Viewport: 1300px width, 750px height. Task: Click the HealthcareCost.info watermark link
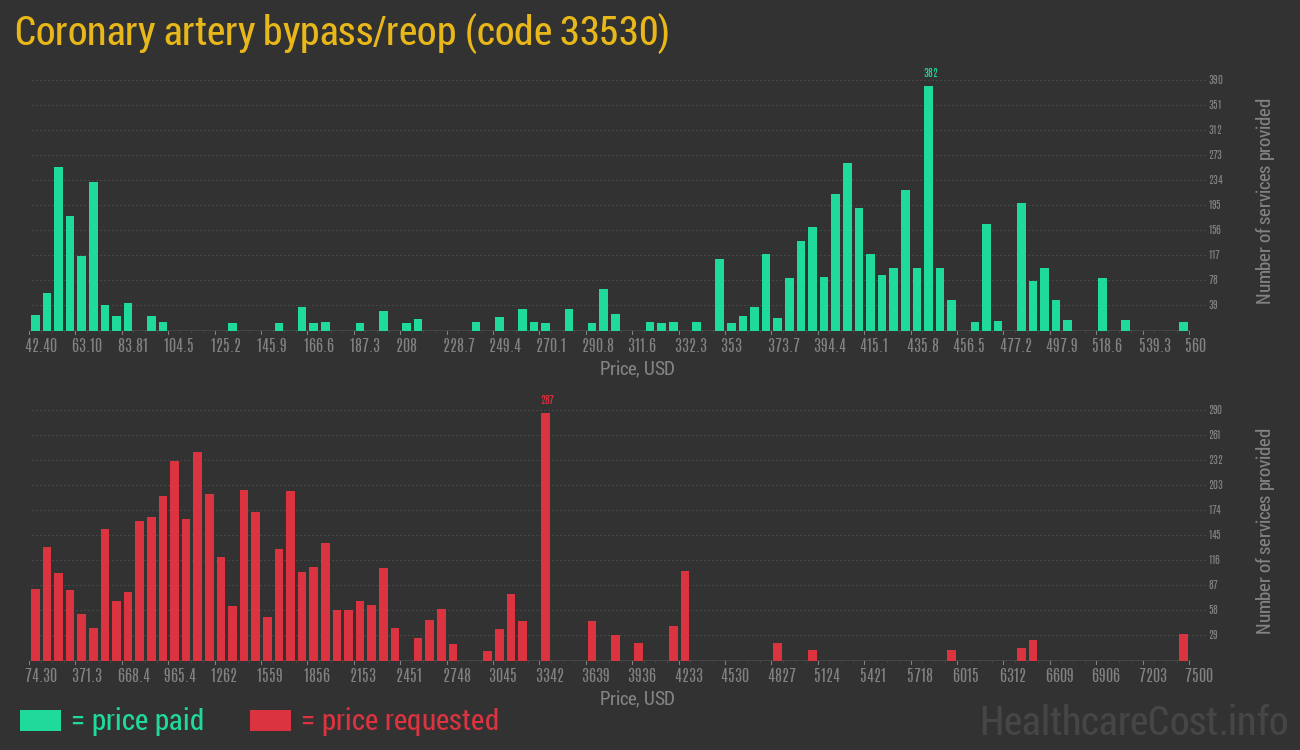tap(1133, 720)
